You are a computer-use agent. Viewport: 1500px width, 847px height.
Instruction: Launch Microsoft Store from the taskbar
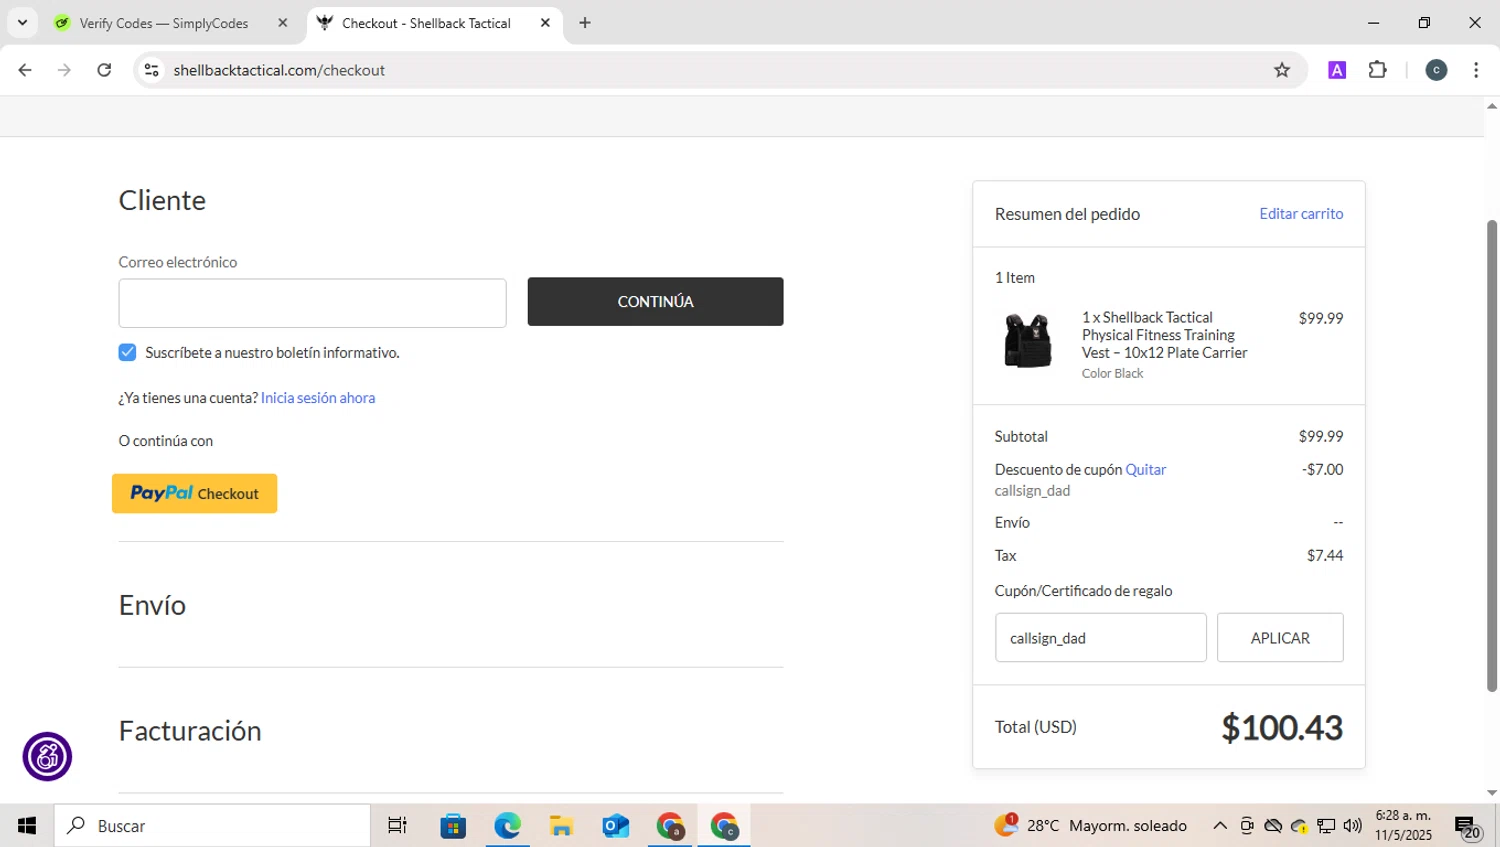pos(453,826)
